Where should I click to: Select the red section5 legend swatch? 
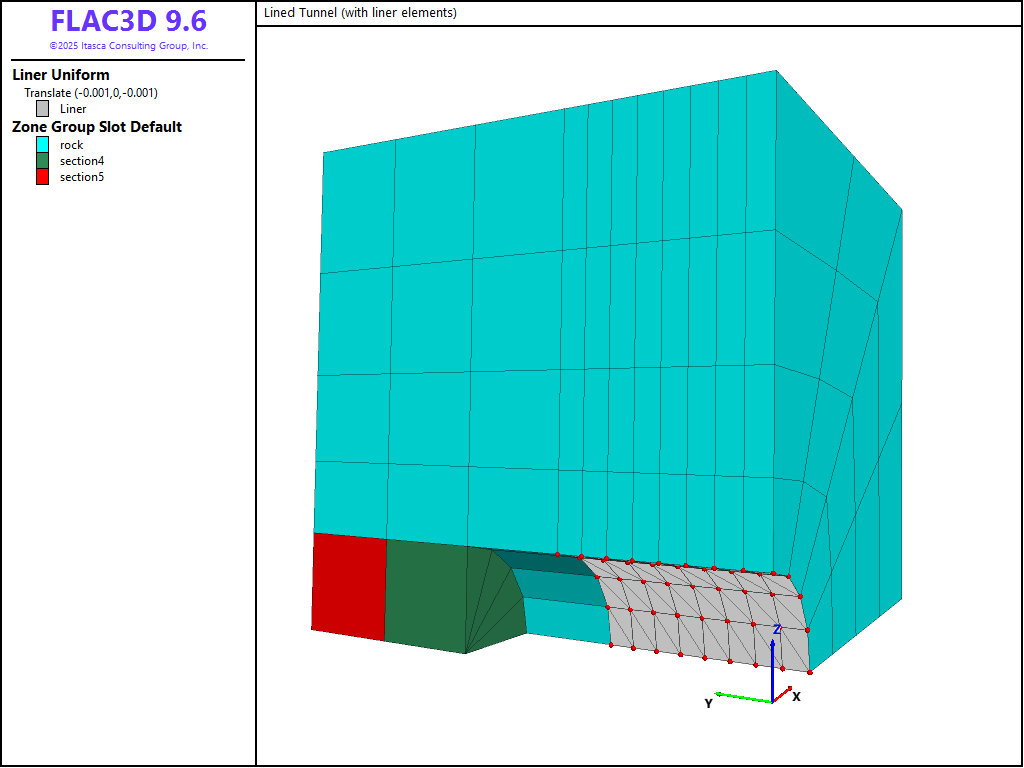point(42,177)
